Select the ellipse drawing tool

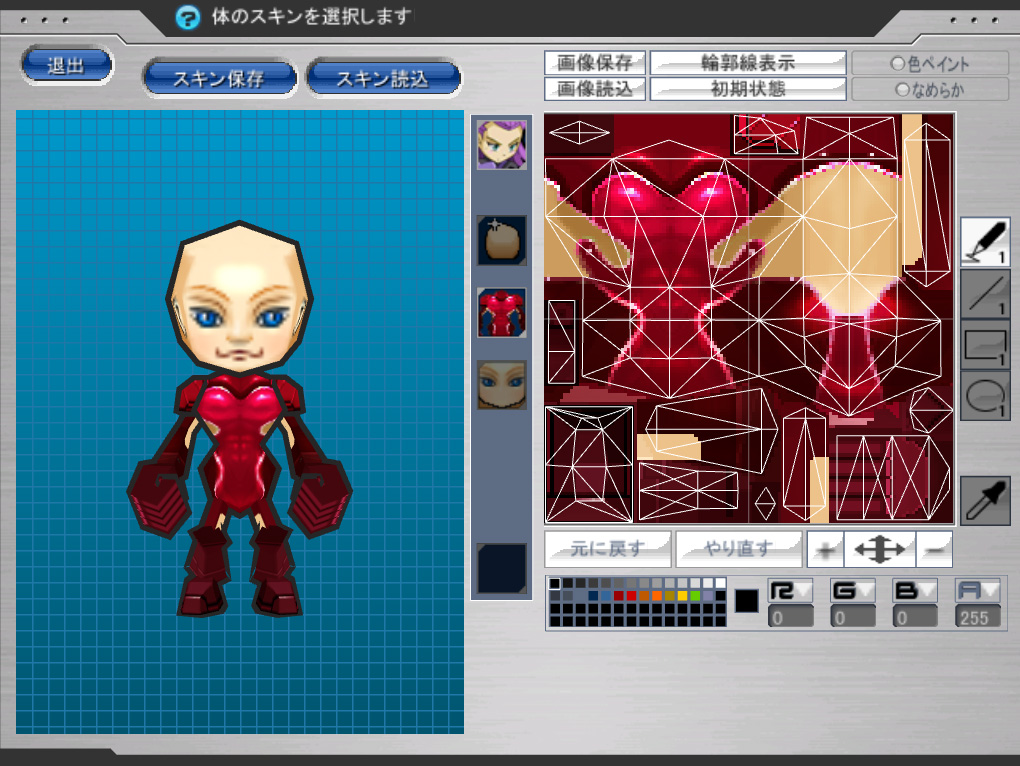point(985,397)
